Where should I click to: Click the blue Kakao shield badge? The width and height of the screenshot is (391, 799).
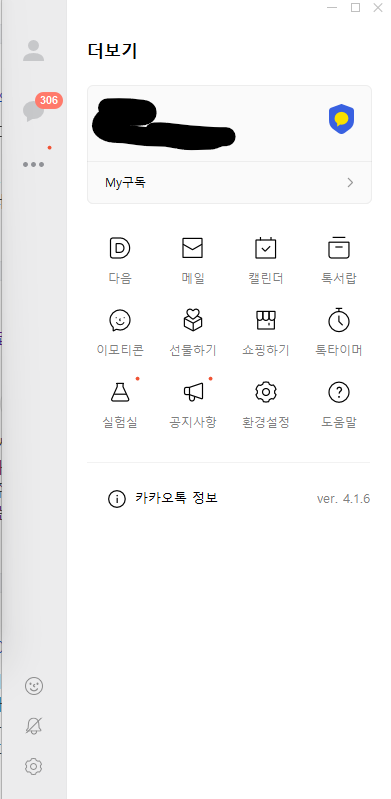341,119
